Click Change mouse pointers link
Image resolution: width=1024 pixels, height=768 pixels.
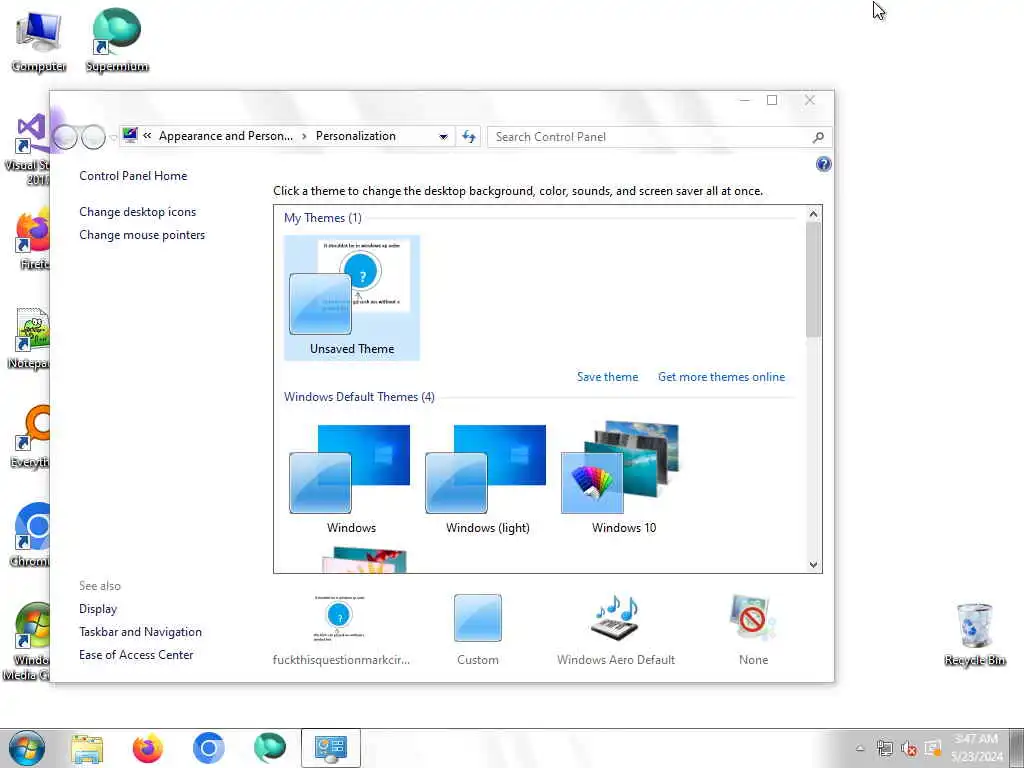(142, 234)
